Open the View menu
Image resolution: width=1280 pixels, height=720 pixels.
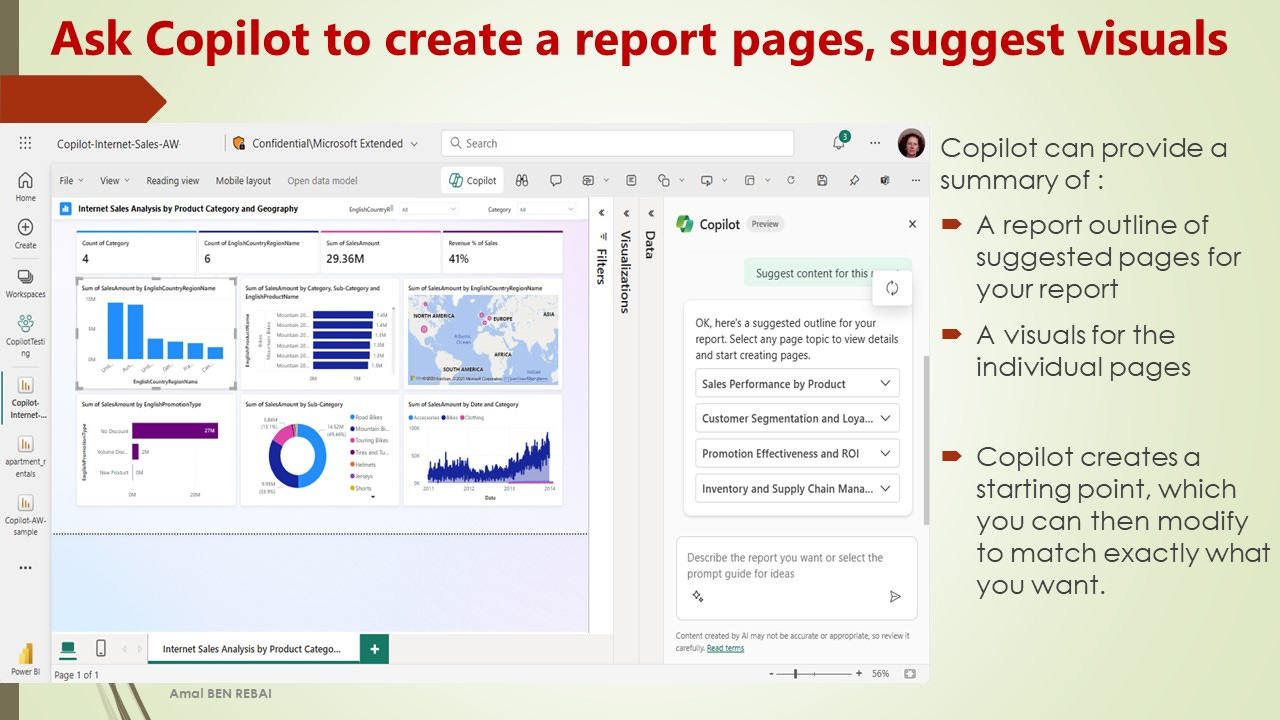point(114,181)
